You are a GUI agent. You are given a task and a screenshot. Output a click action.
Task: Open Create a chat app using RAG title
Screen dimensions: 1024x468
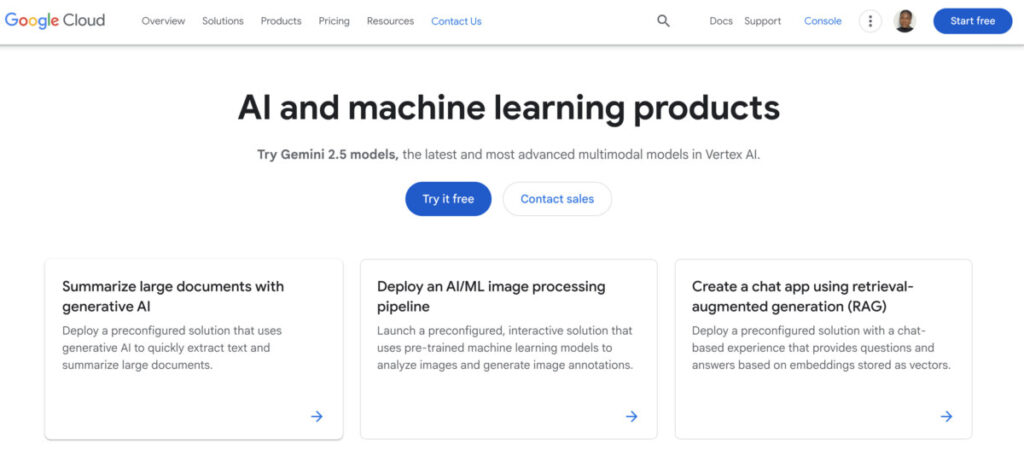pyautogui.click(x=803, y=296)
